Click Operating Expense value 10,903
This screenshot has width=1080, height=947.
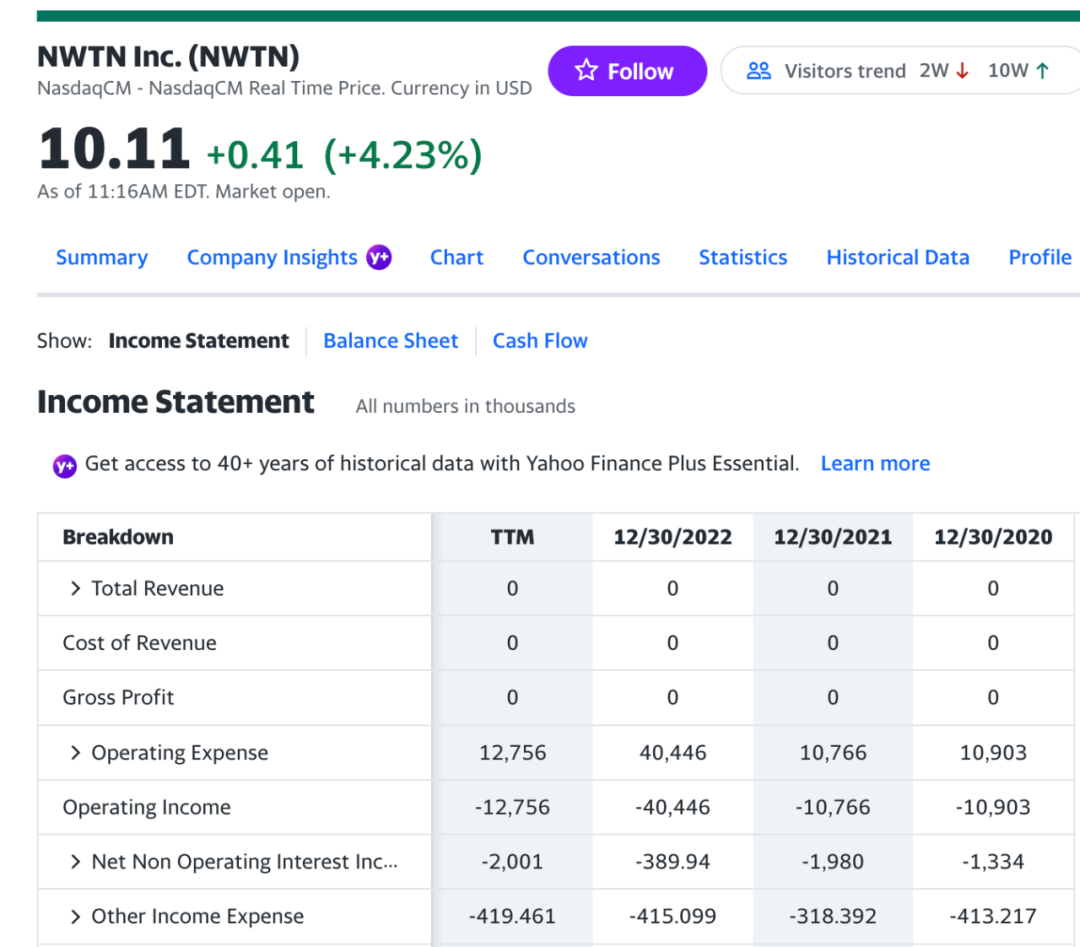click(x=993, y=753)
